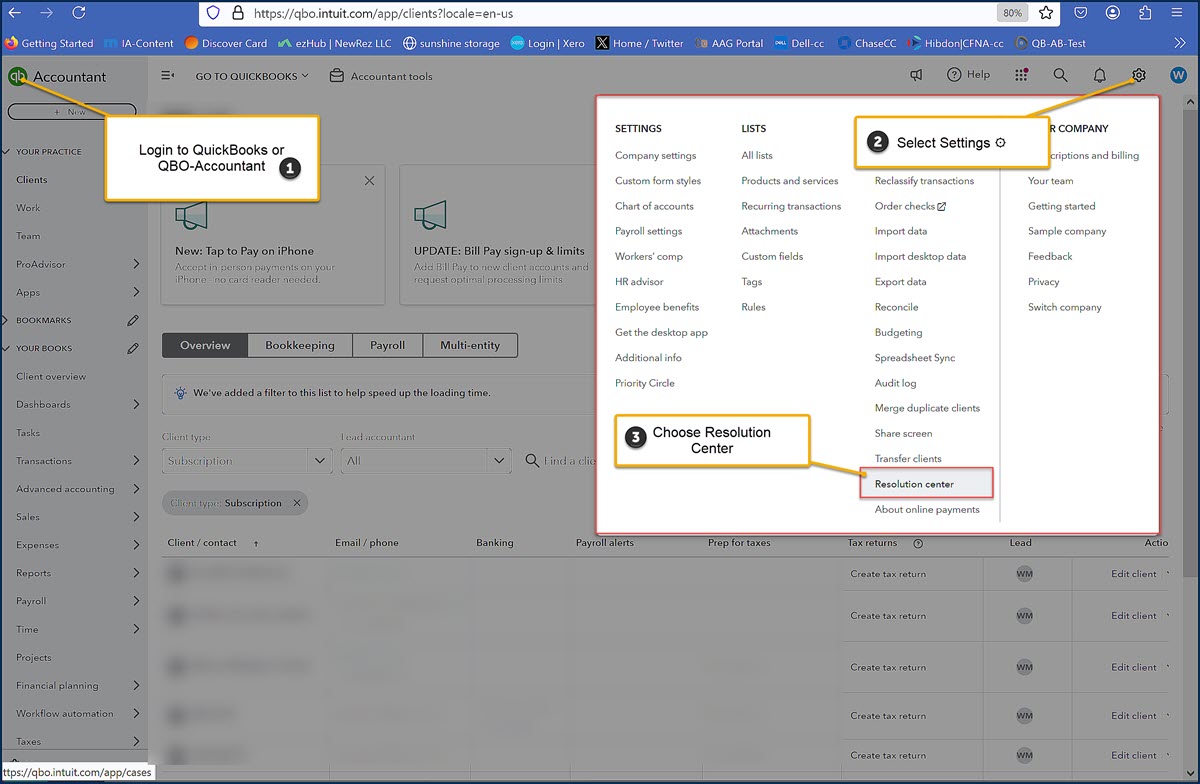
Task: Click the Settings gear icon
Action: click(1138, 75)
